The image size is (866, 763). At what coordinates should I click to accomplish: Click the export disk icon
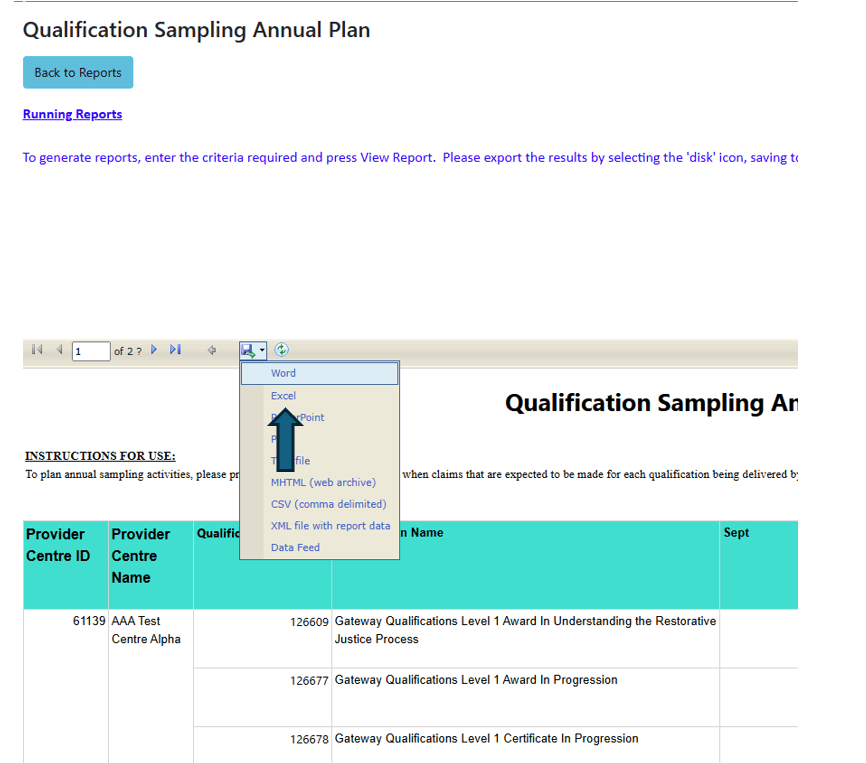[248, 350]
